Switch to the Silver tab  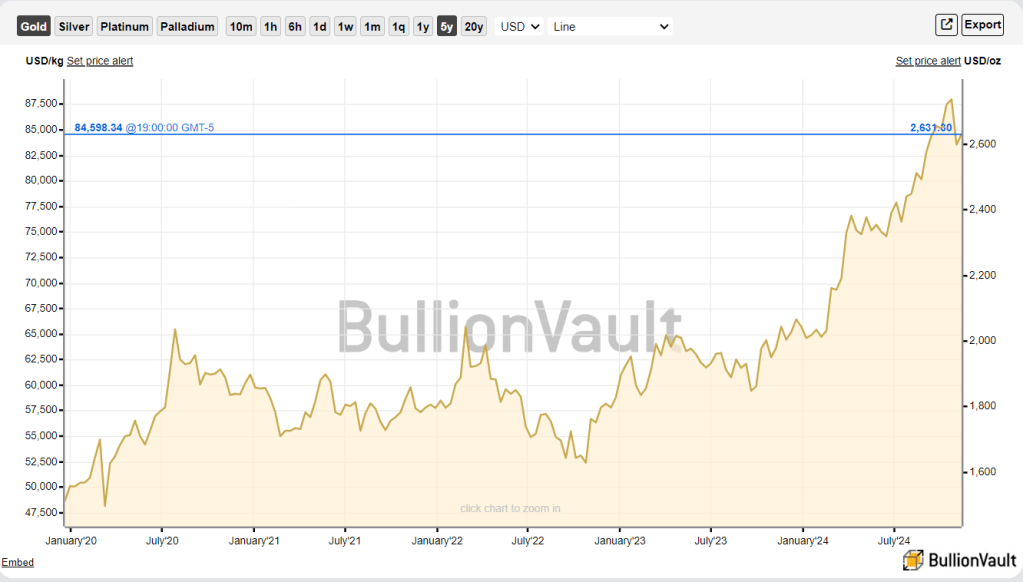tap(74, 27)
